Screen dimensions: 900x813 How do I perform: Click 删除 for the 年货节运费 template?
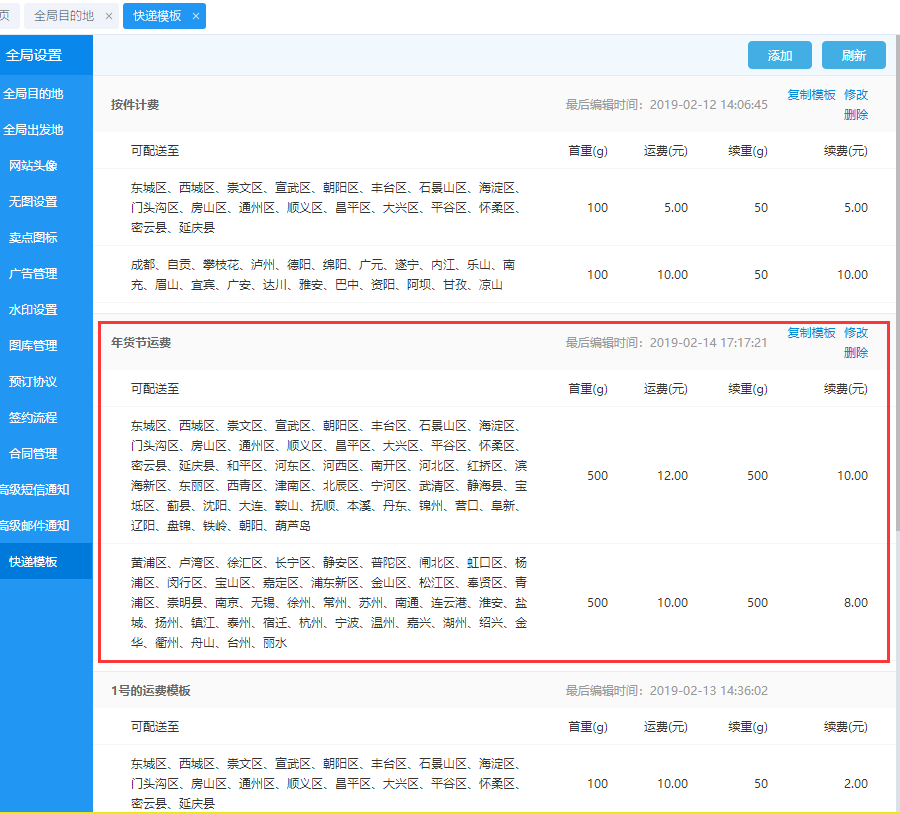pos(856,353)
